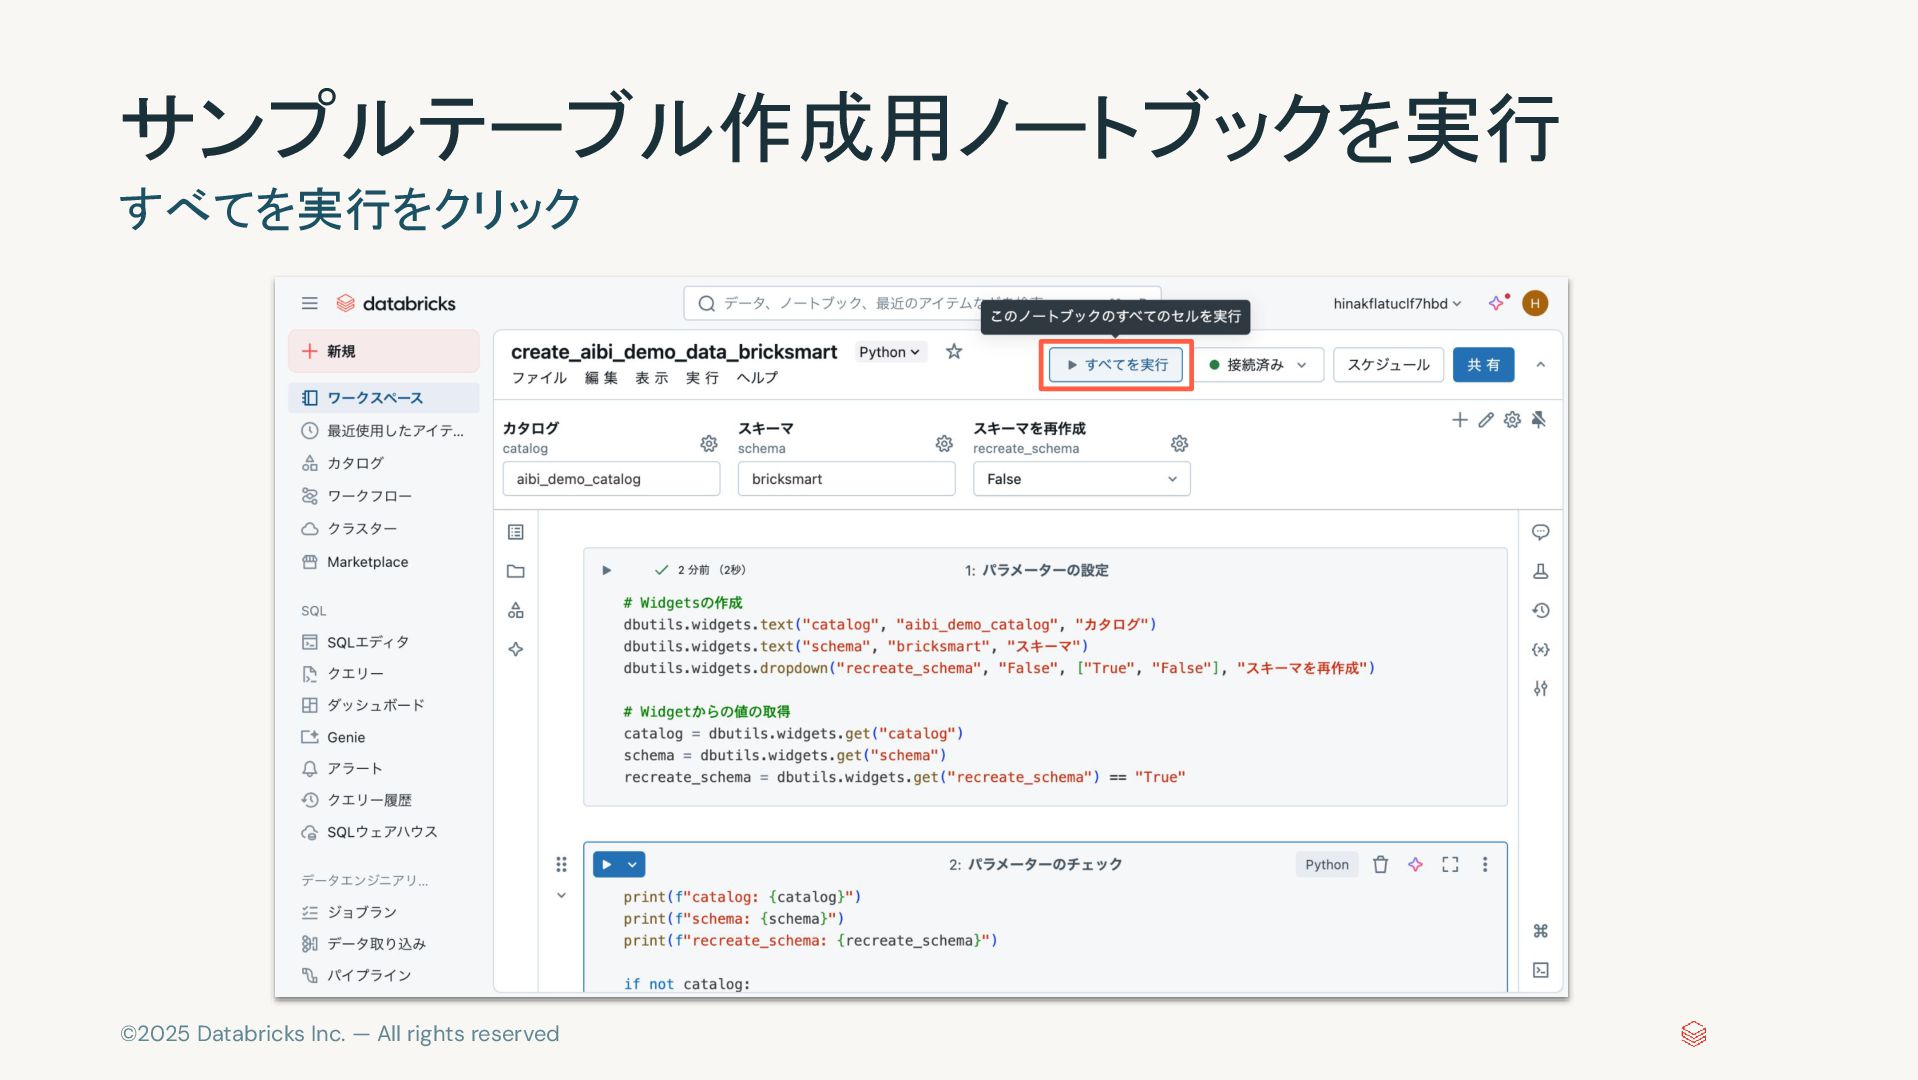Open the variables explorer panel
The height and width of the screenshot is (1080, 1918).
pos(1541,649)
